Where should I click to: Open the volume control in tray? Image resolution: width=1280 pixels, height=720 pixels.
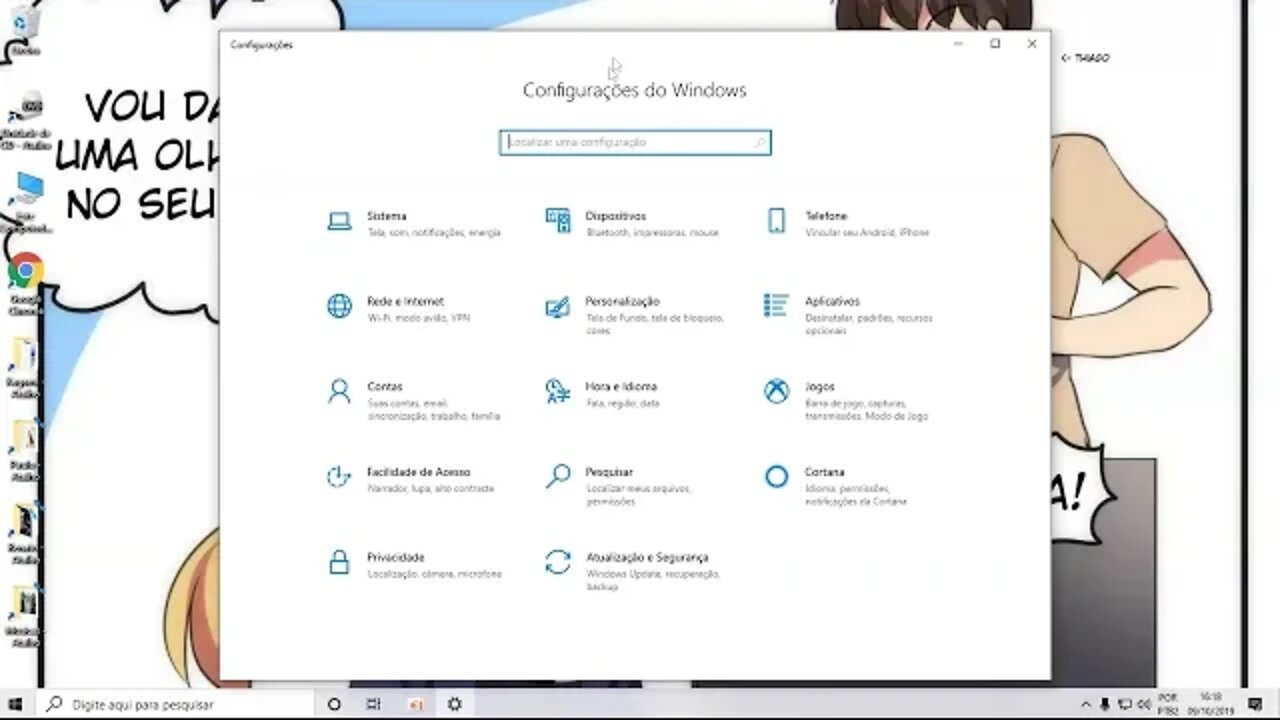(1145, 704)
